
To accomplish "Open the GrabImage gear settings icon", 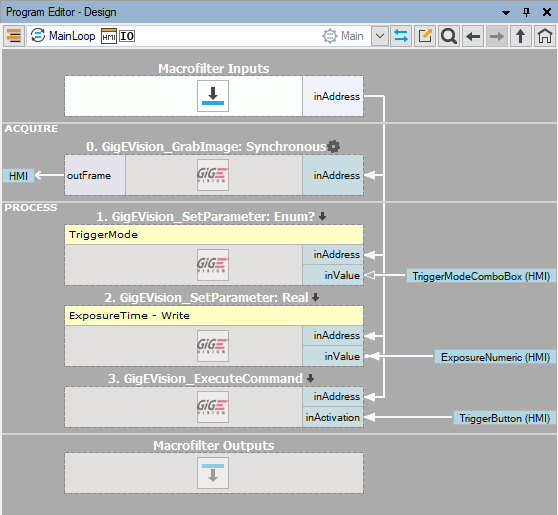I will click(333, 146).
